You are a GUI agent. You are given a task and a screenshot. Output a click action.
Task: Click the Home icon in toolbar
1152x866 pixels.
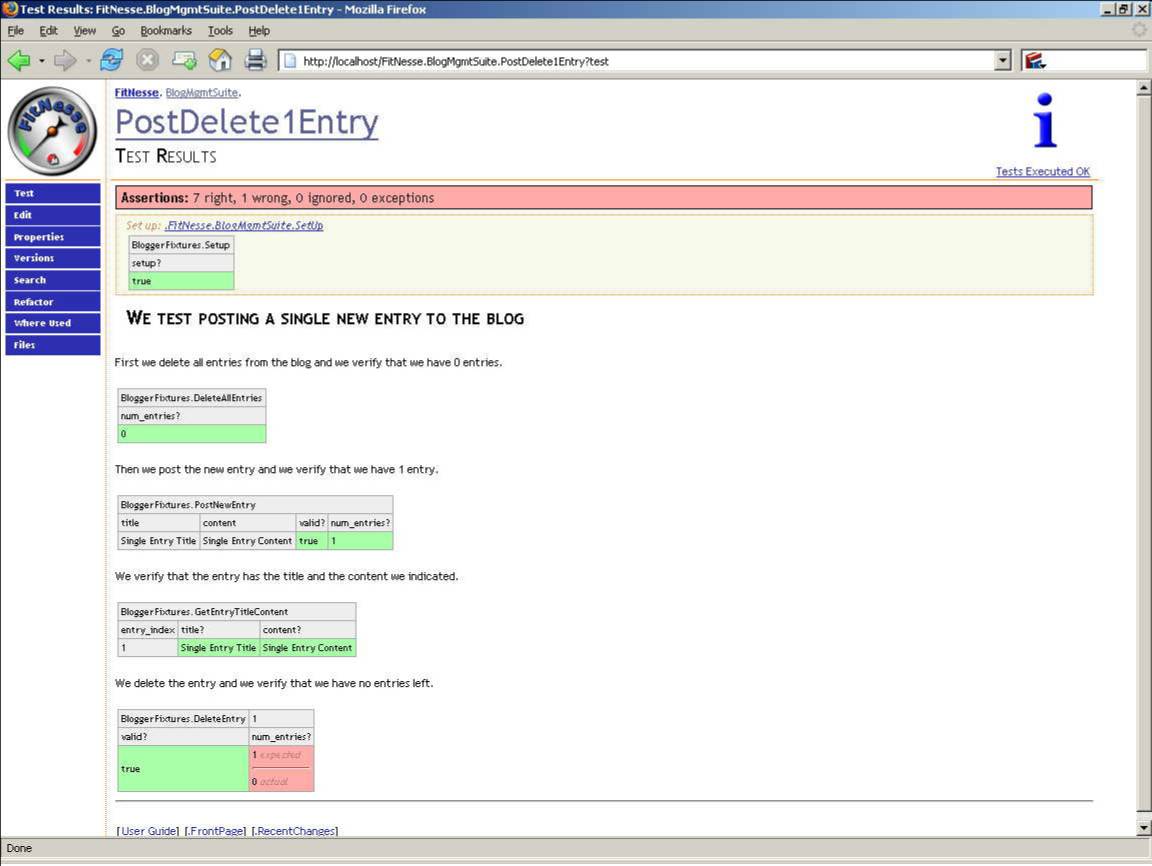(220, 61)
